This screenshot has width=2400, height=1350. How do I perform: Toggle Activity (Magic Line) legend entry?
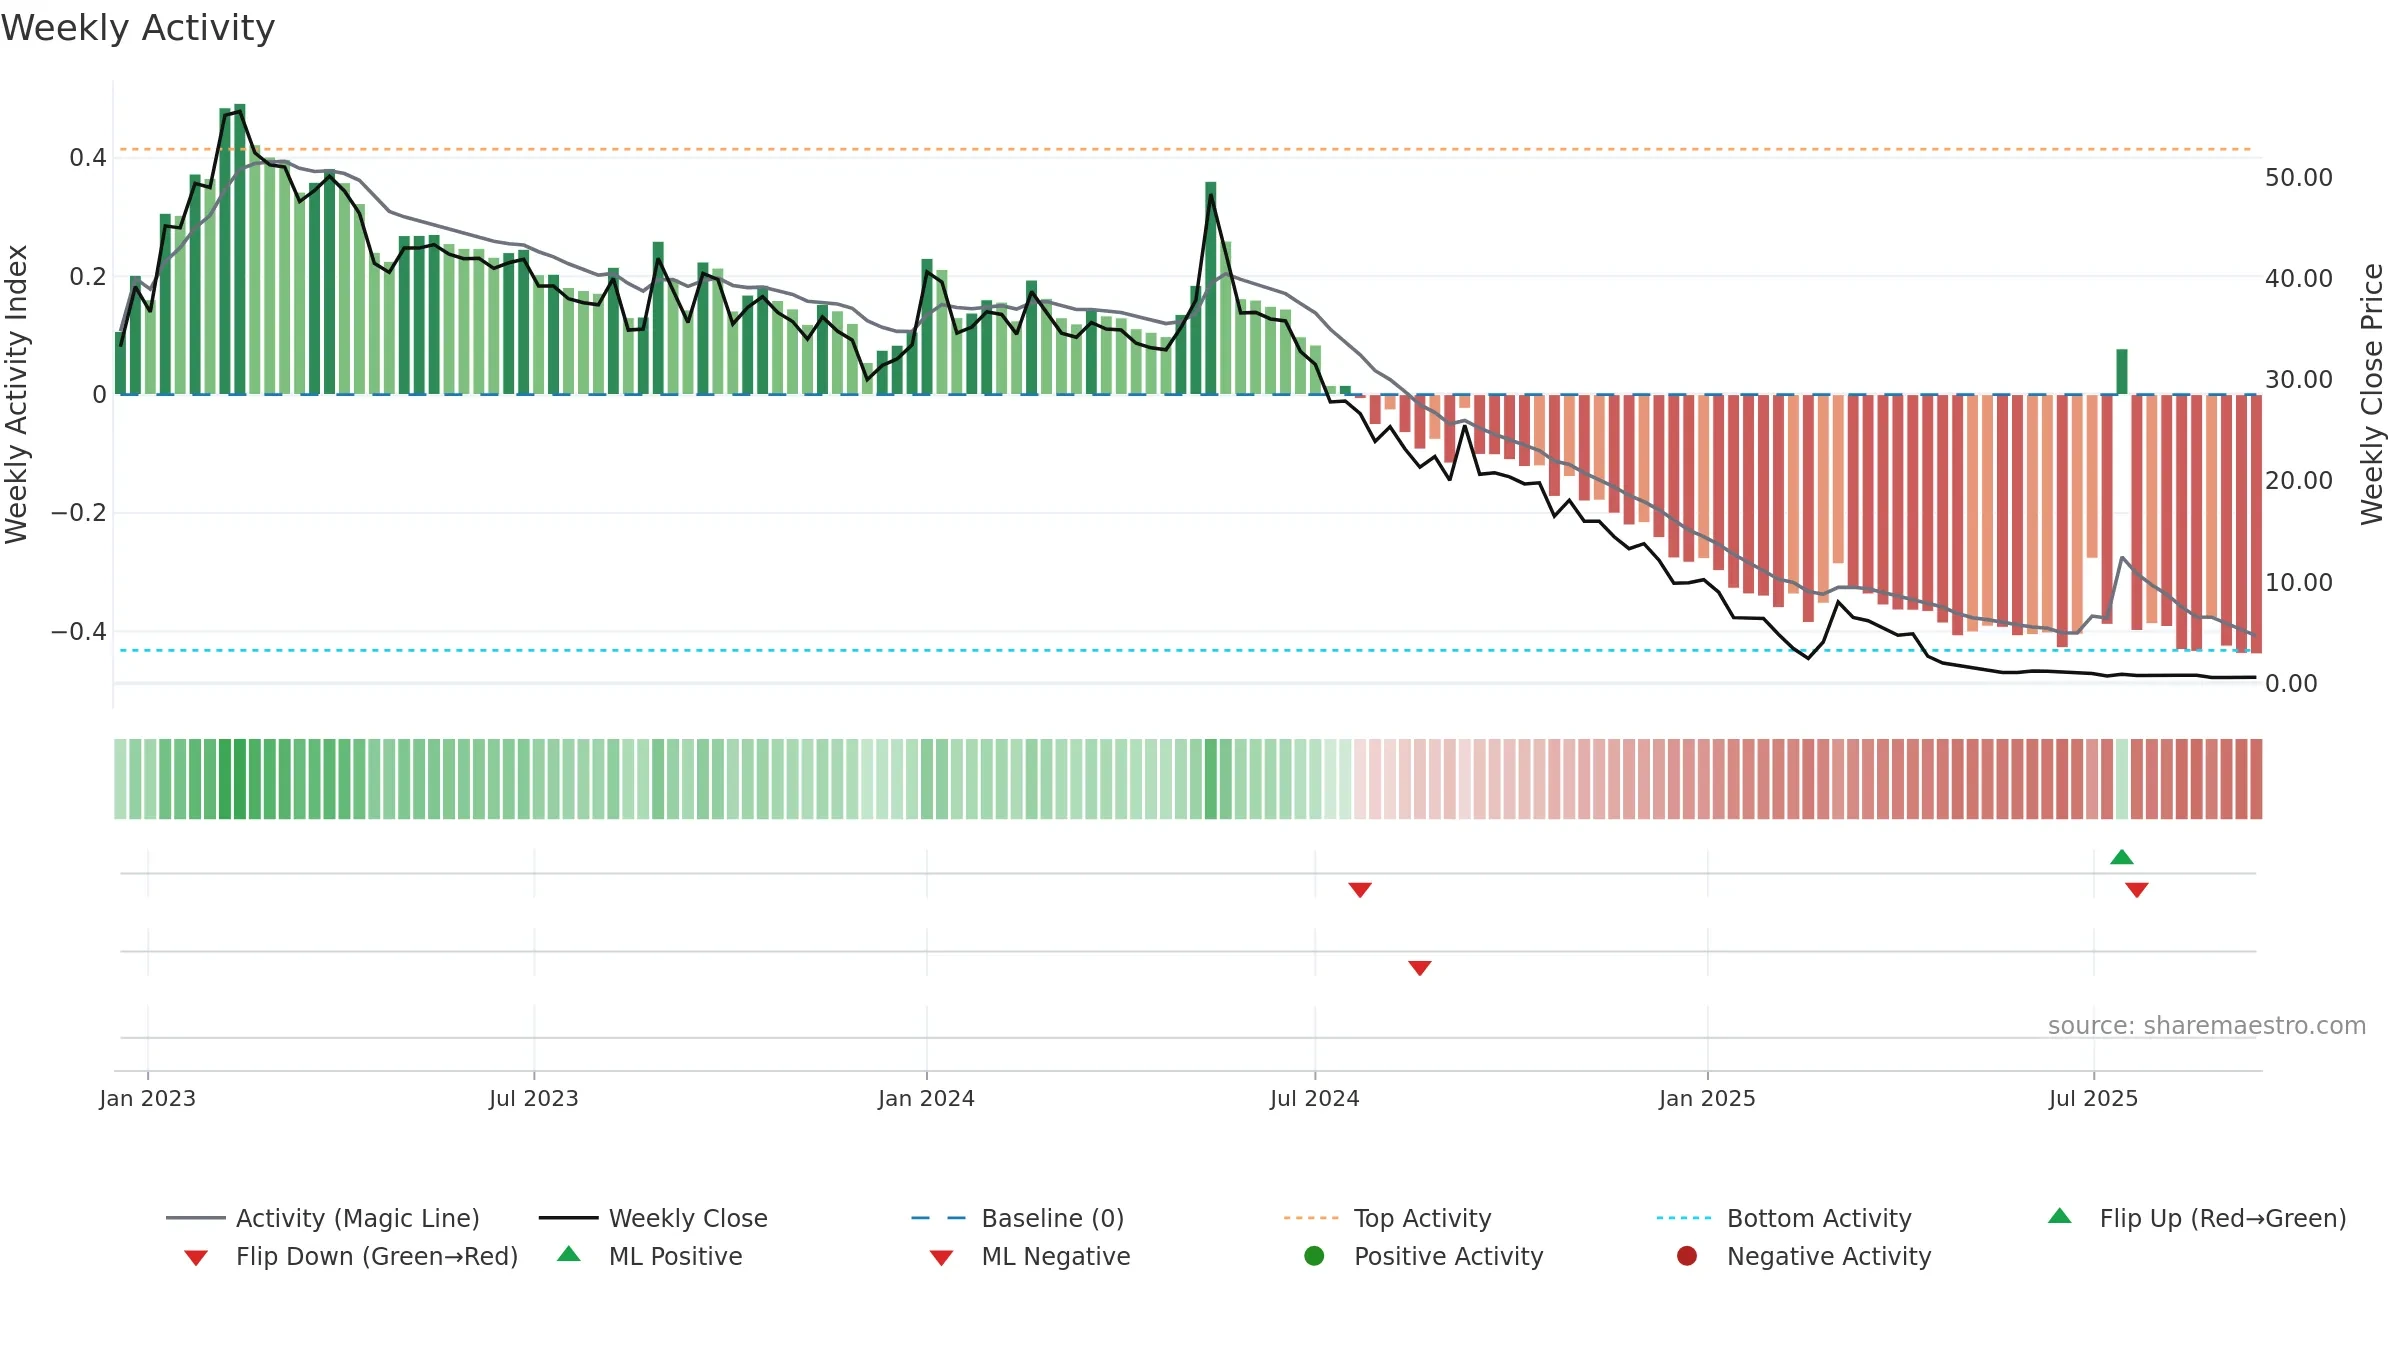pyautogui.click(x=323, y=1218)
